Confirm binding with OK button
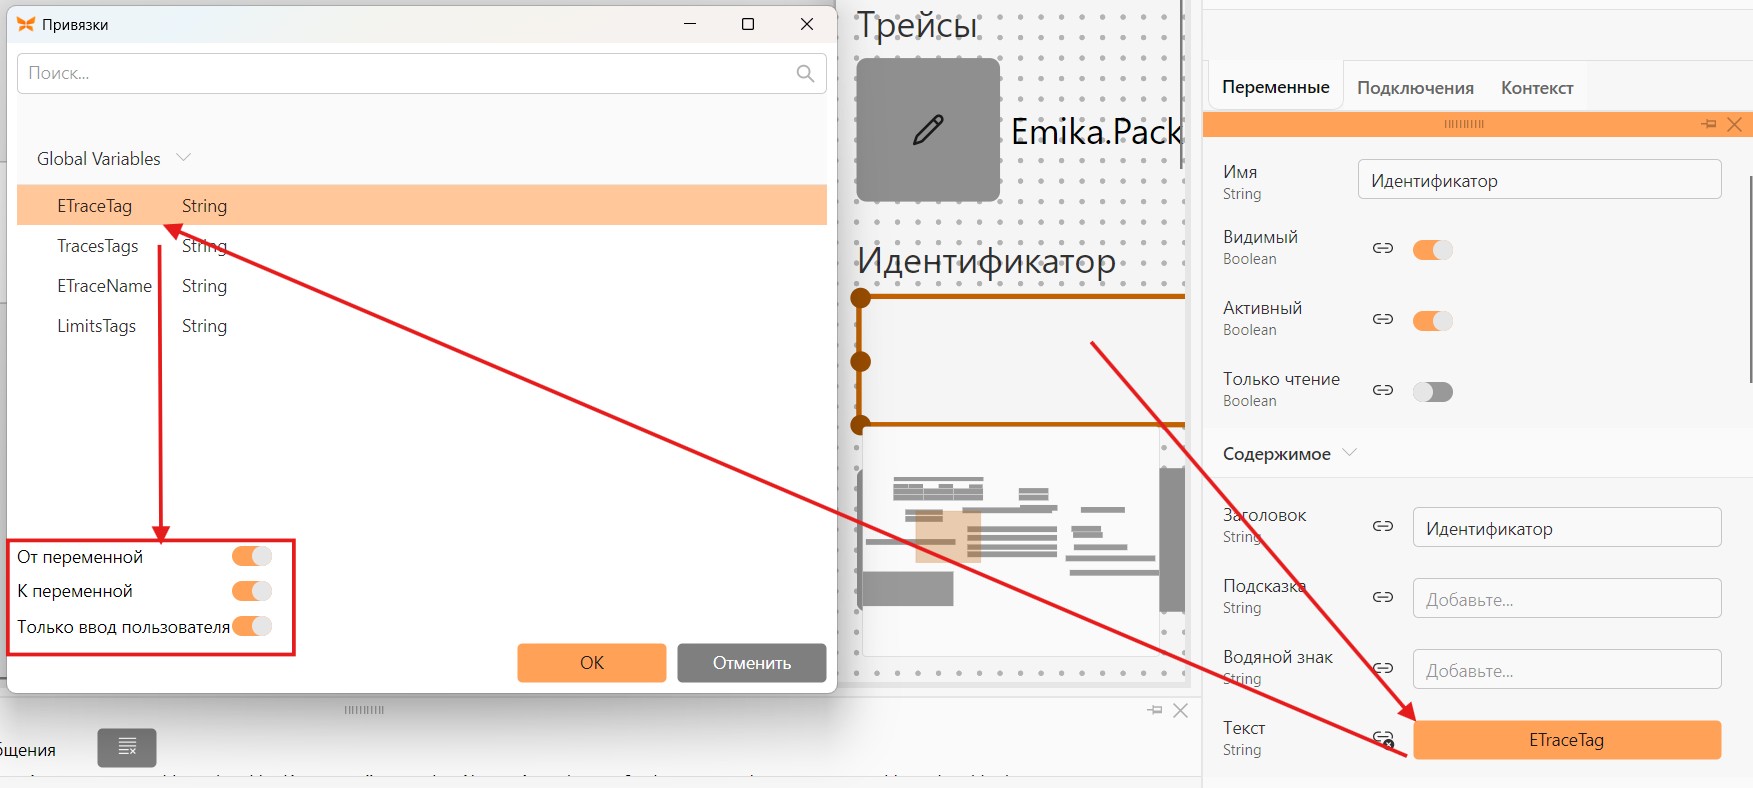Image resolution: width=1753 pixels, height=788 pixels. (592, 663)
